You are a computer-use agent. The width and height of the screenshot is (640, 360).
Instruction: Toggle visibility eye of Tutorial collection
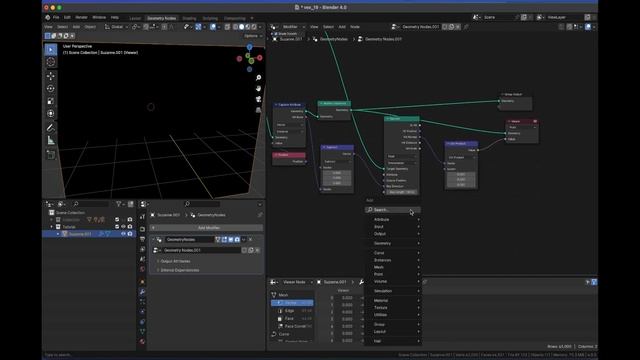click(123, 227)
